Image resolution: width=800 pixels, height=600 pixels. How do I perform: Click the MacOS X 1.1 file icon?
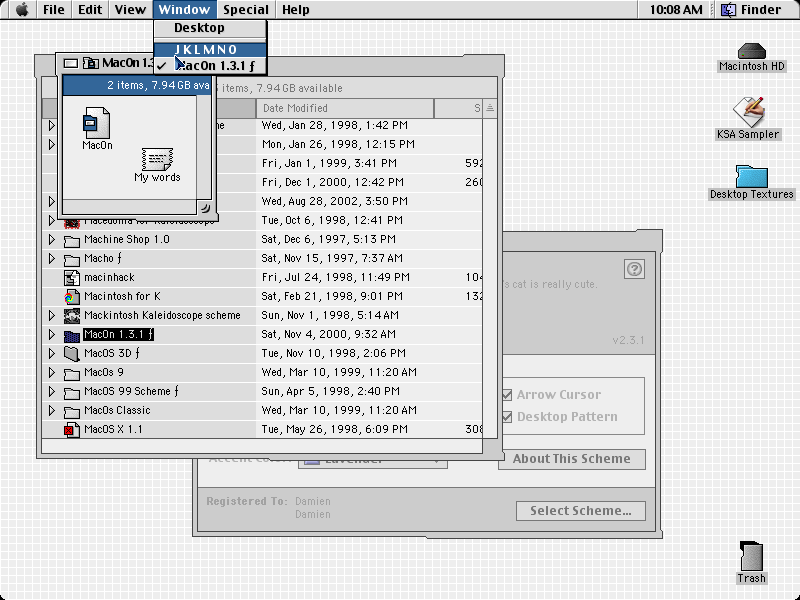tap(71, 430)
